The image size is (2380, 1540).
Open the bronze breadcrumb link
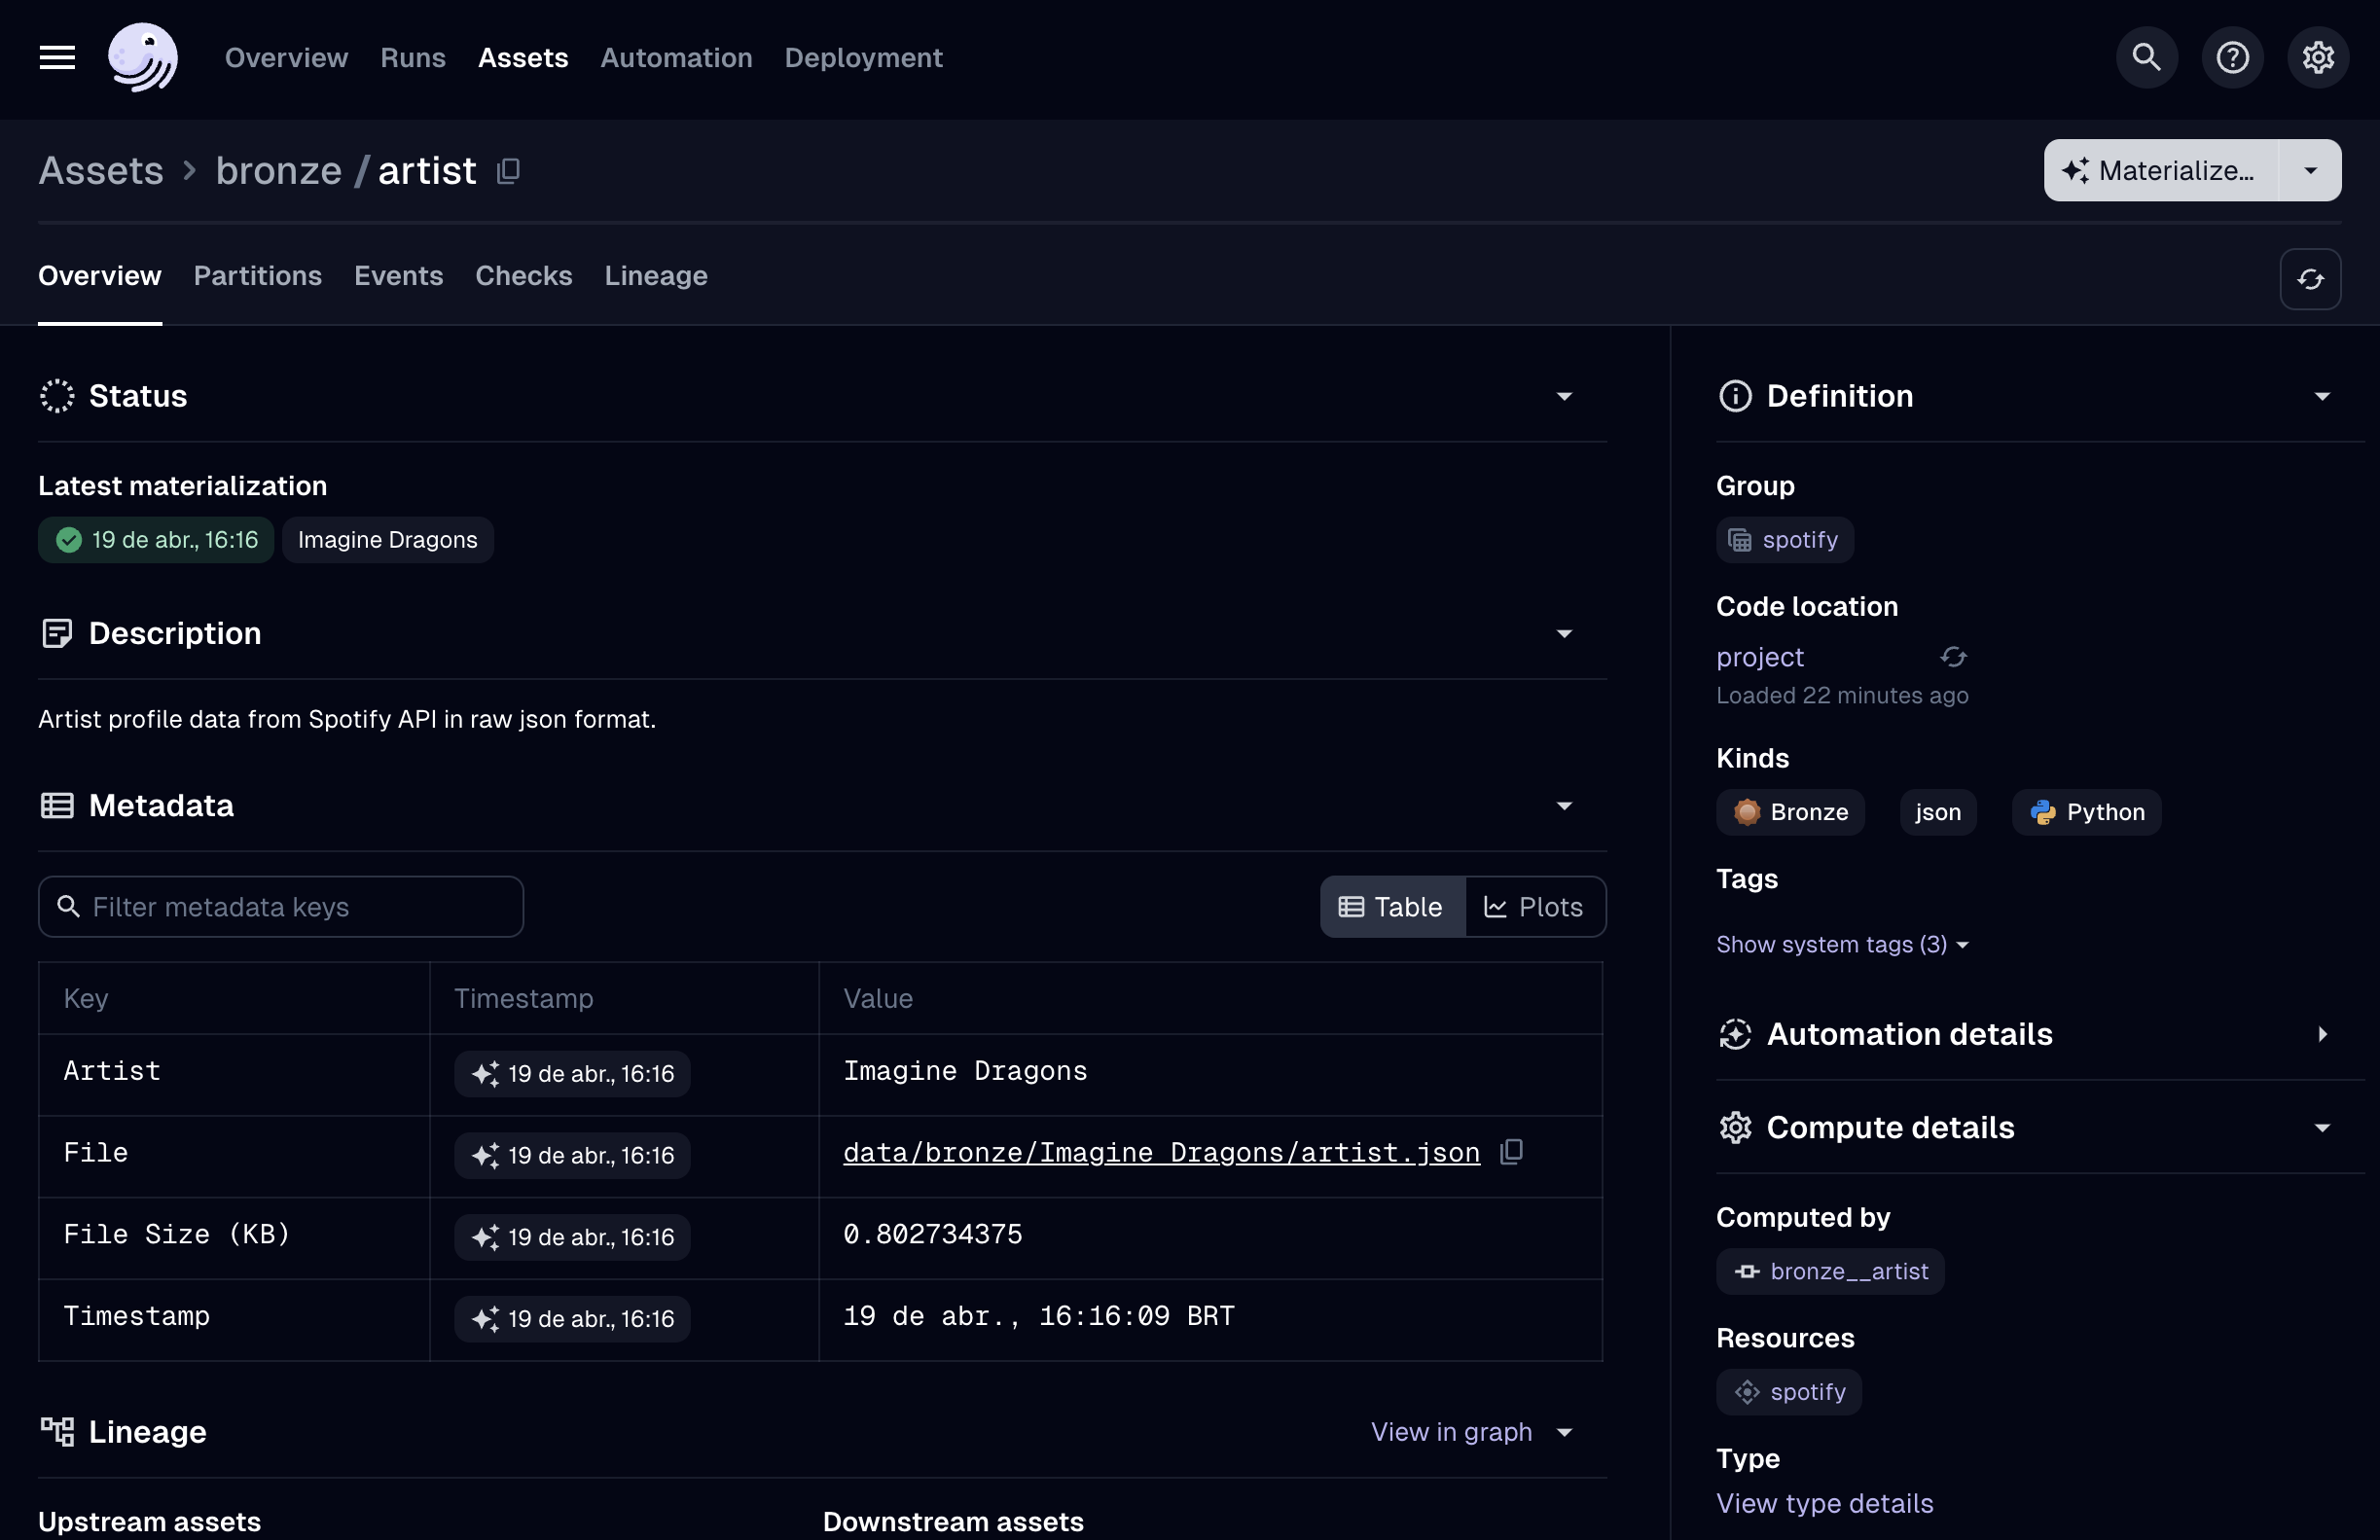[x=279, y=171]
